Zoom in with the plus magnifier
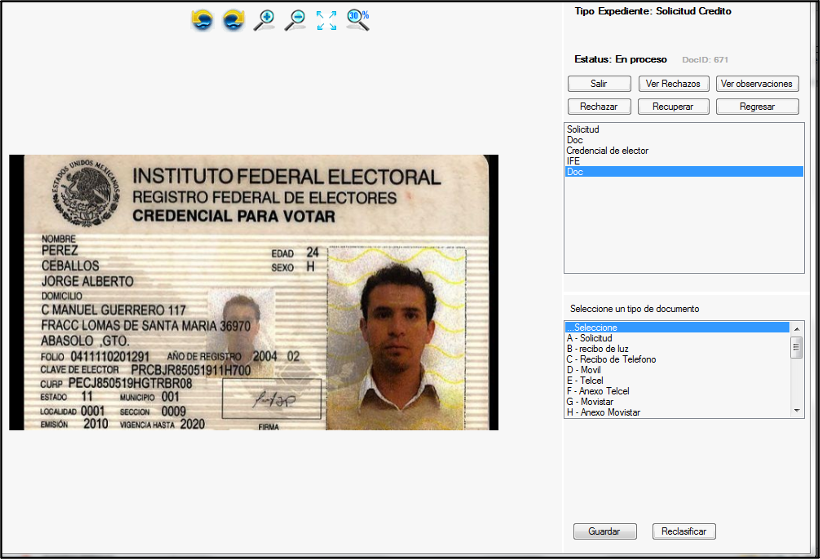This screenshot has height=560, width=820. (264, 19)
